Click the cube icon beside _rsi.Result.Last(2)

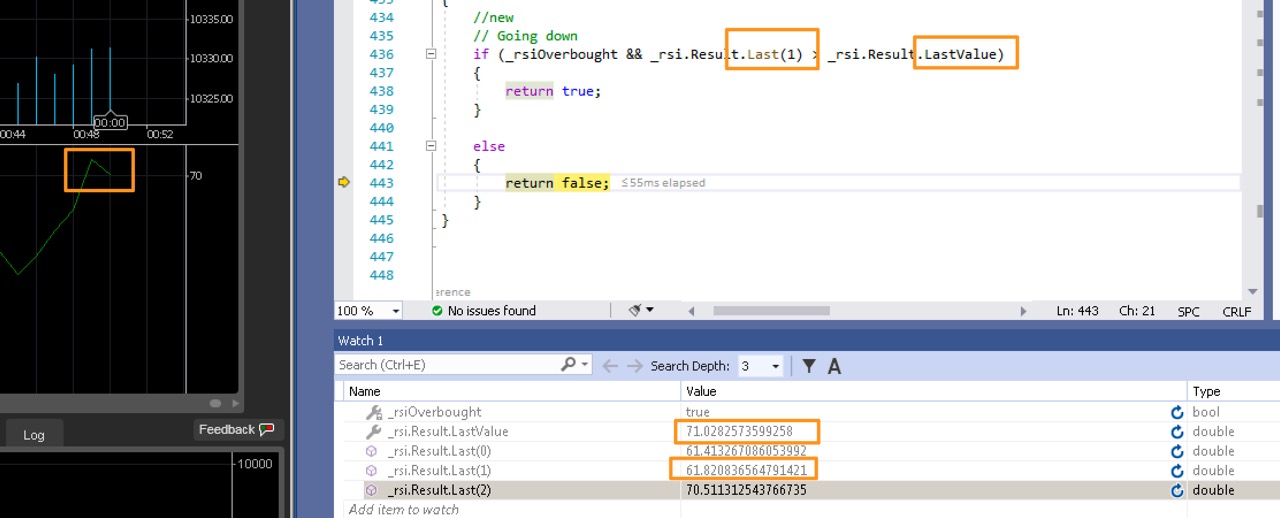[x=371, y=490]
